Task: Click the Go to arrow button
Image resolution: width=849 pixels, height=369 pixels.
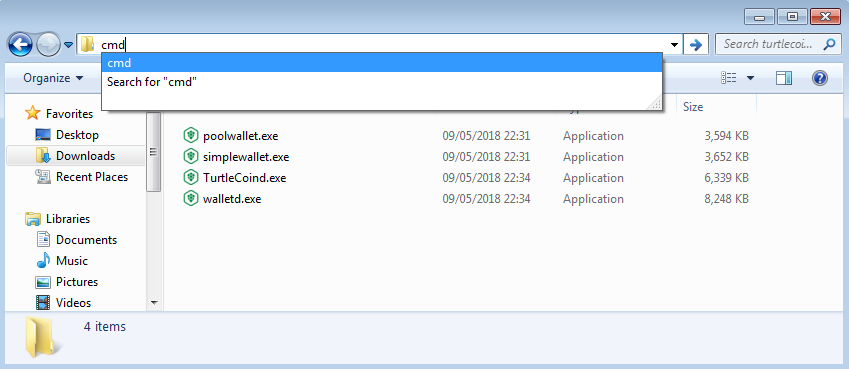Action: click(696, 44)
